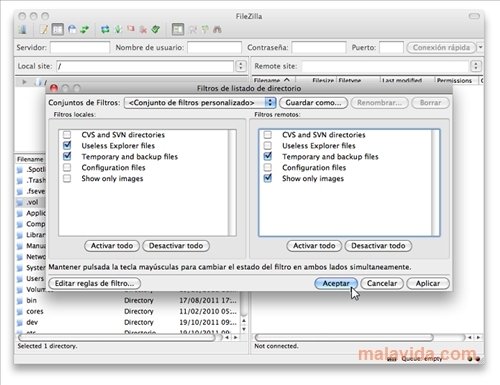Expand the root folder in local tree

[x=24, y=82]
